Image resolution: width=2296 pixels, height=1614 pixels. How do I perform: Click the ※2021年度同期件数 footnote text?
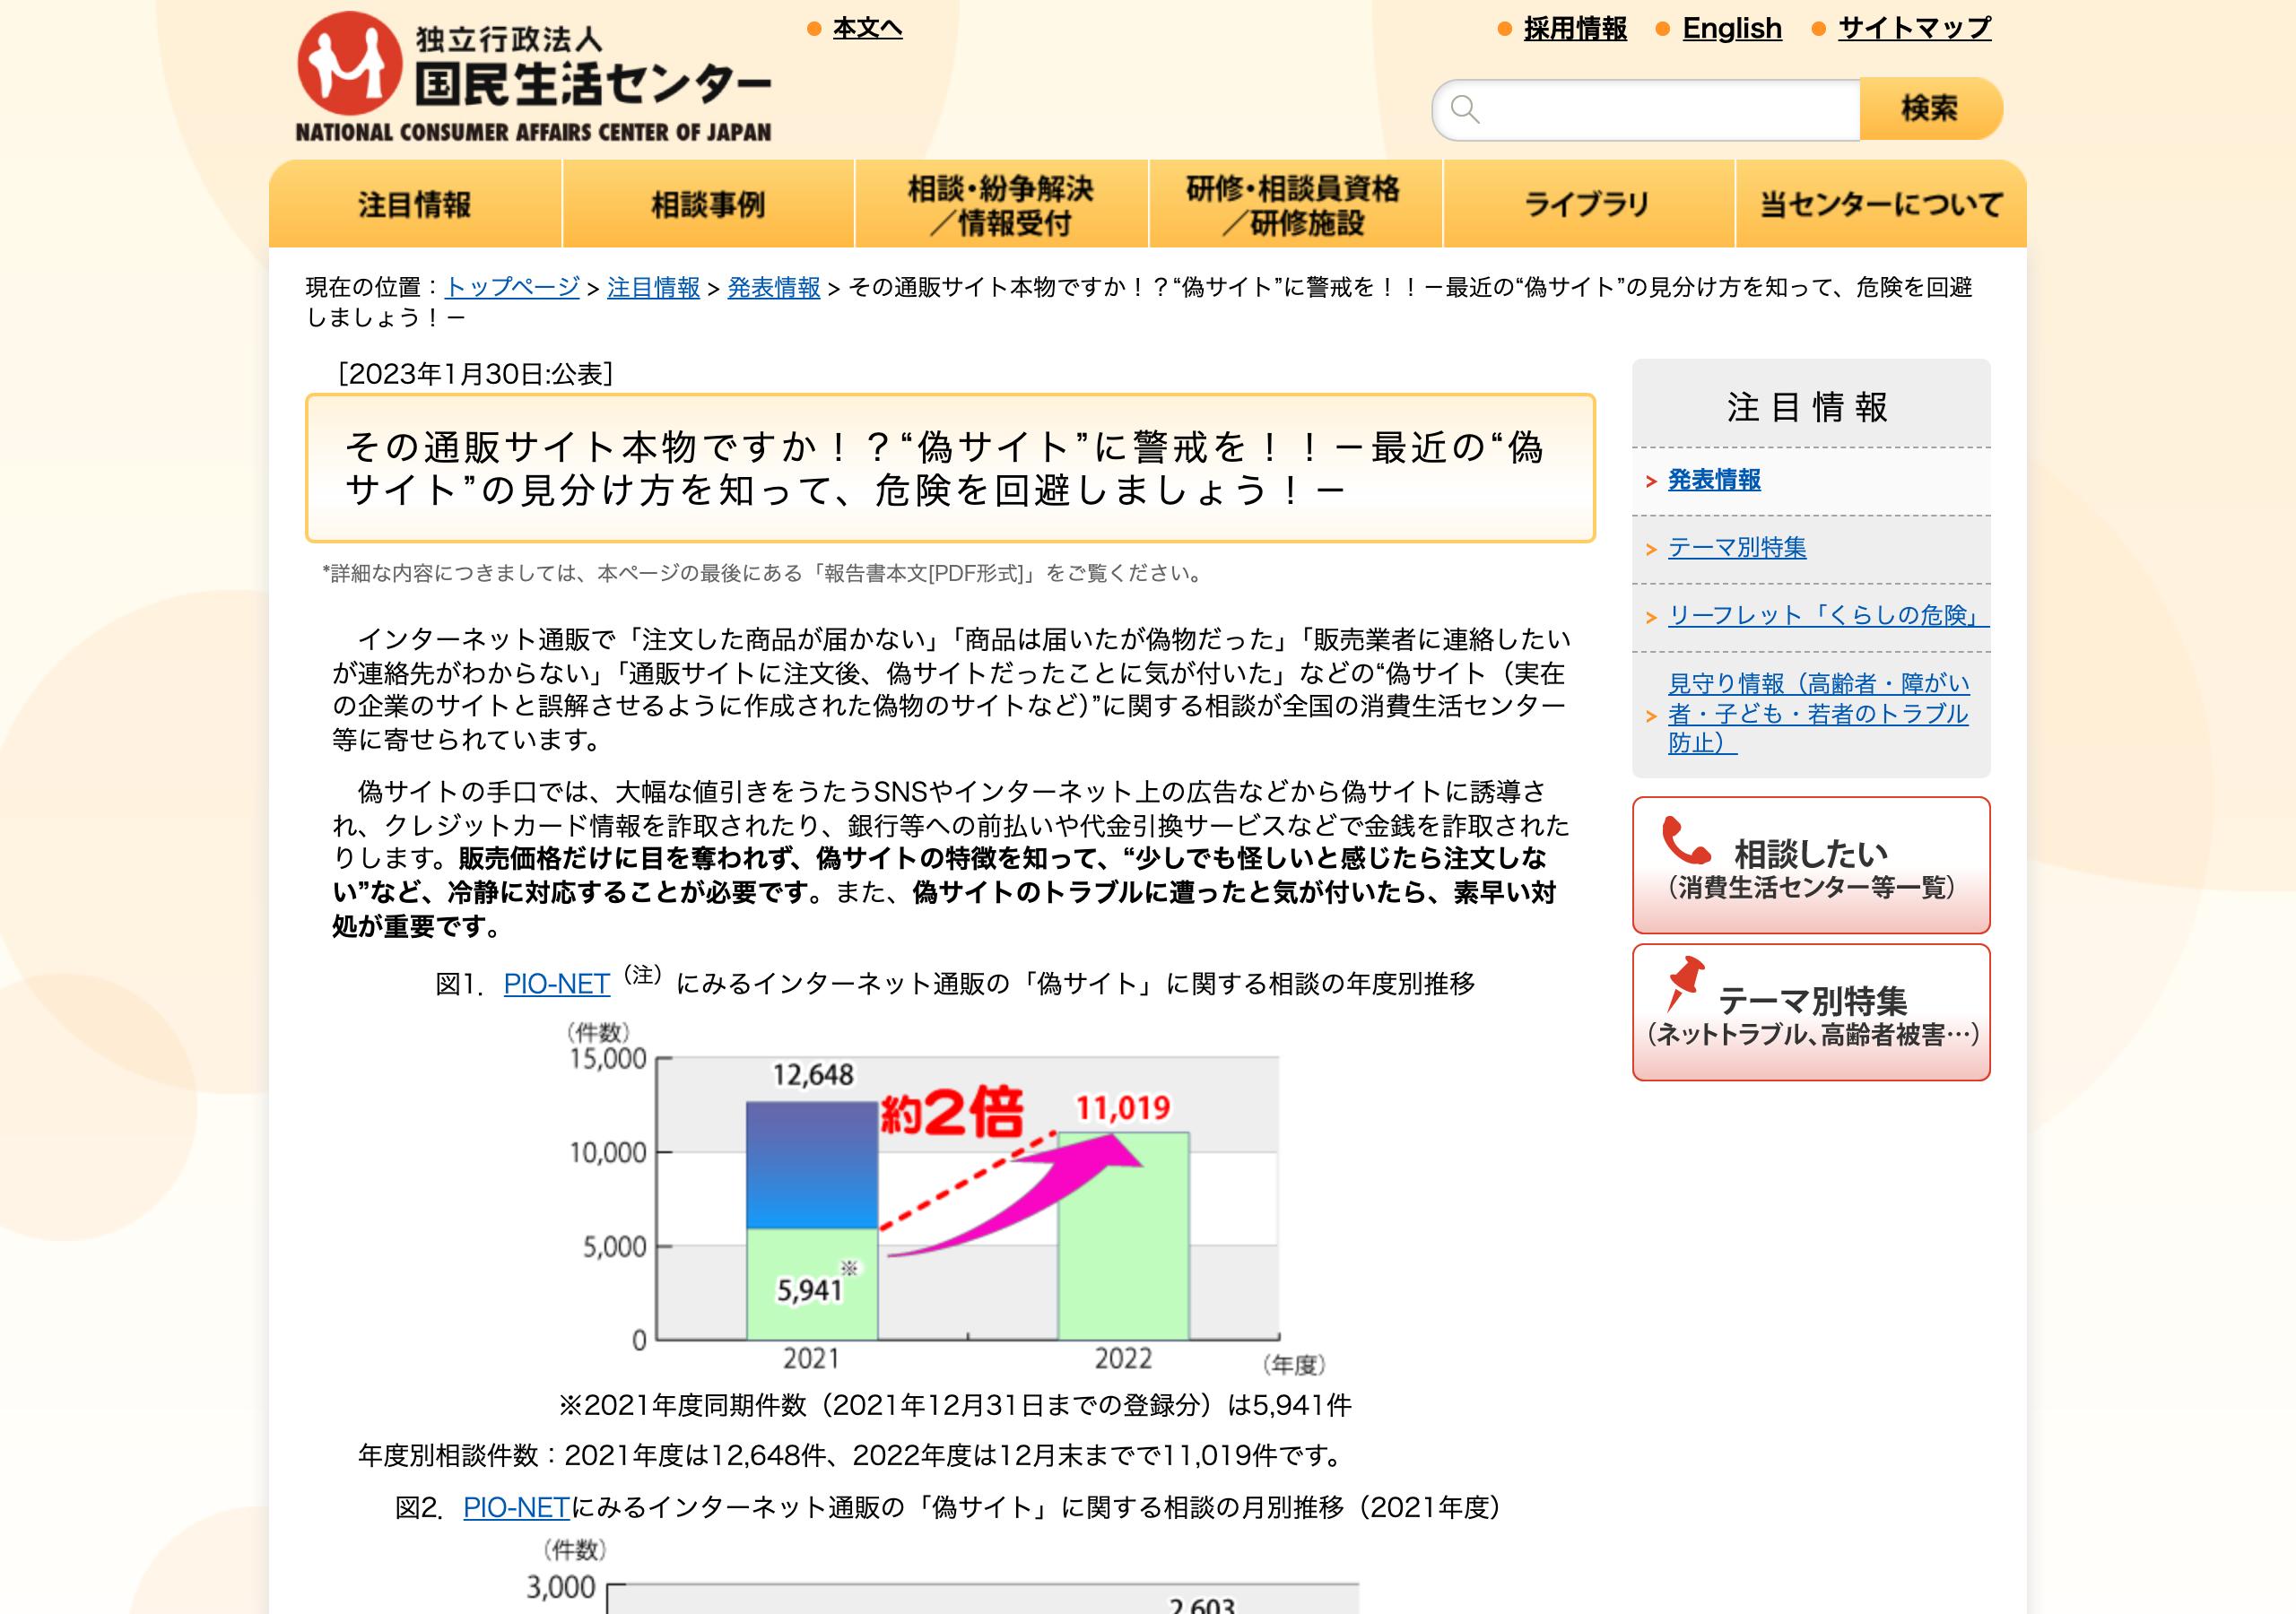coord(955,1405)
